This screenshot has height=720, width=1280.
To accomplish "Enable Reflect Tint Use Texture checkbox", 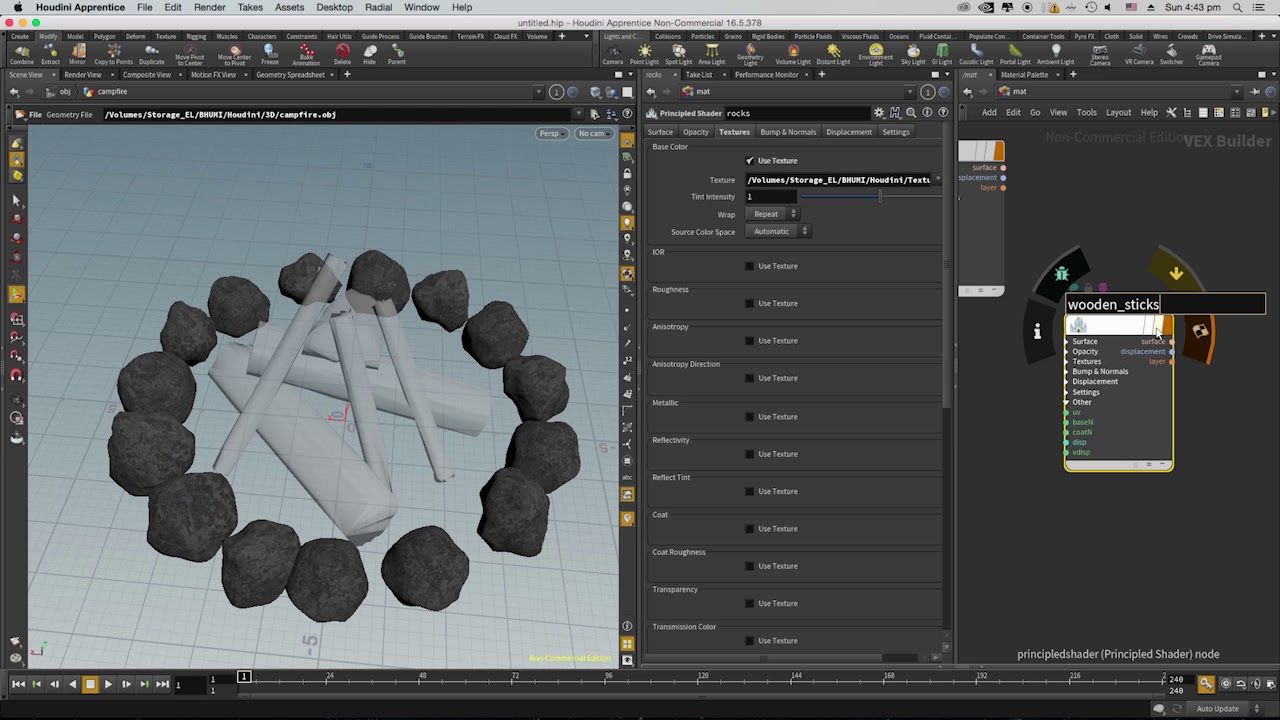I will (x=750, y=491).
